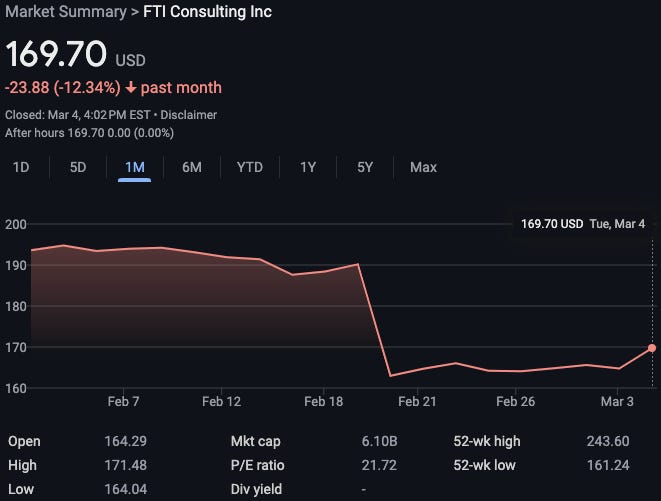Click the 180 y-axis label

coord(16,306)
